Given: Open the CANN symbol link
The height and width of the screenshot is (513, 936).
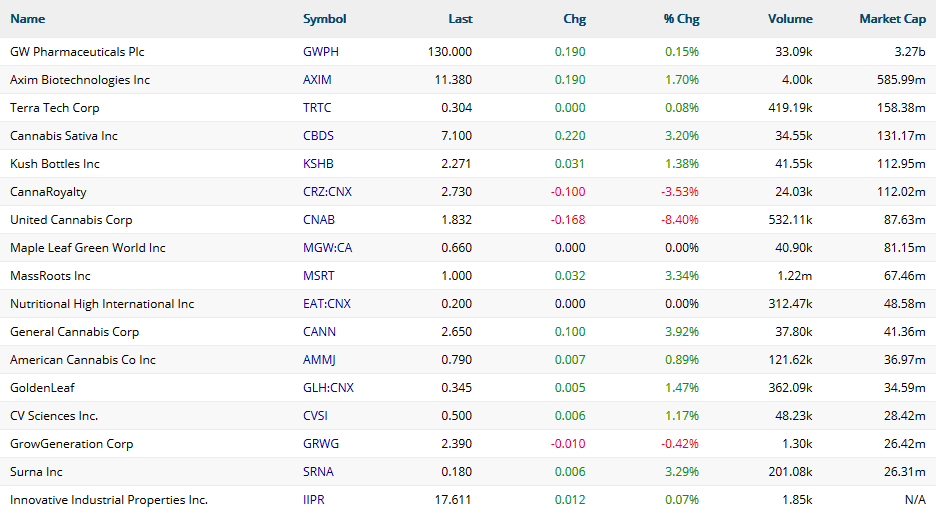Looking at the screenshot, I should click(319, 333).
